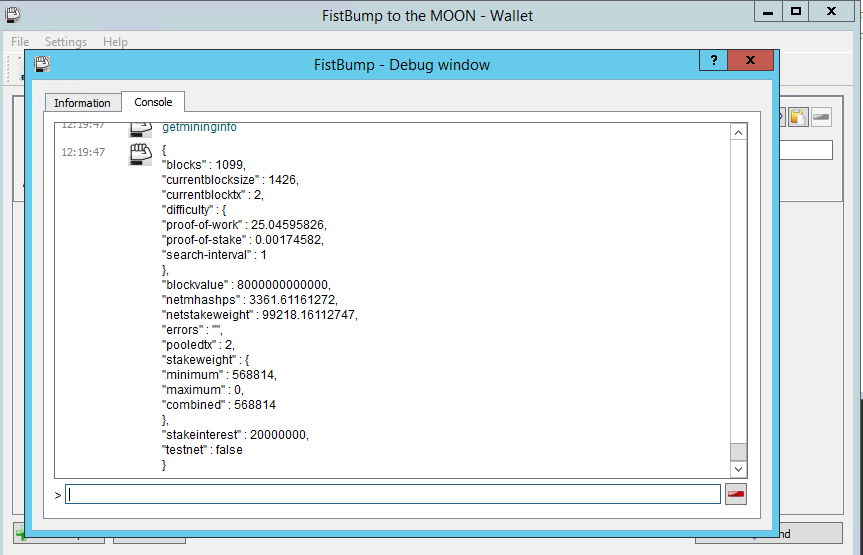
Task: Click the "combined" : 568814 line
Action: 219,405
